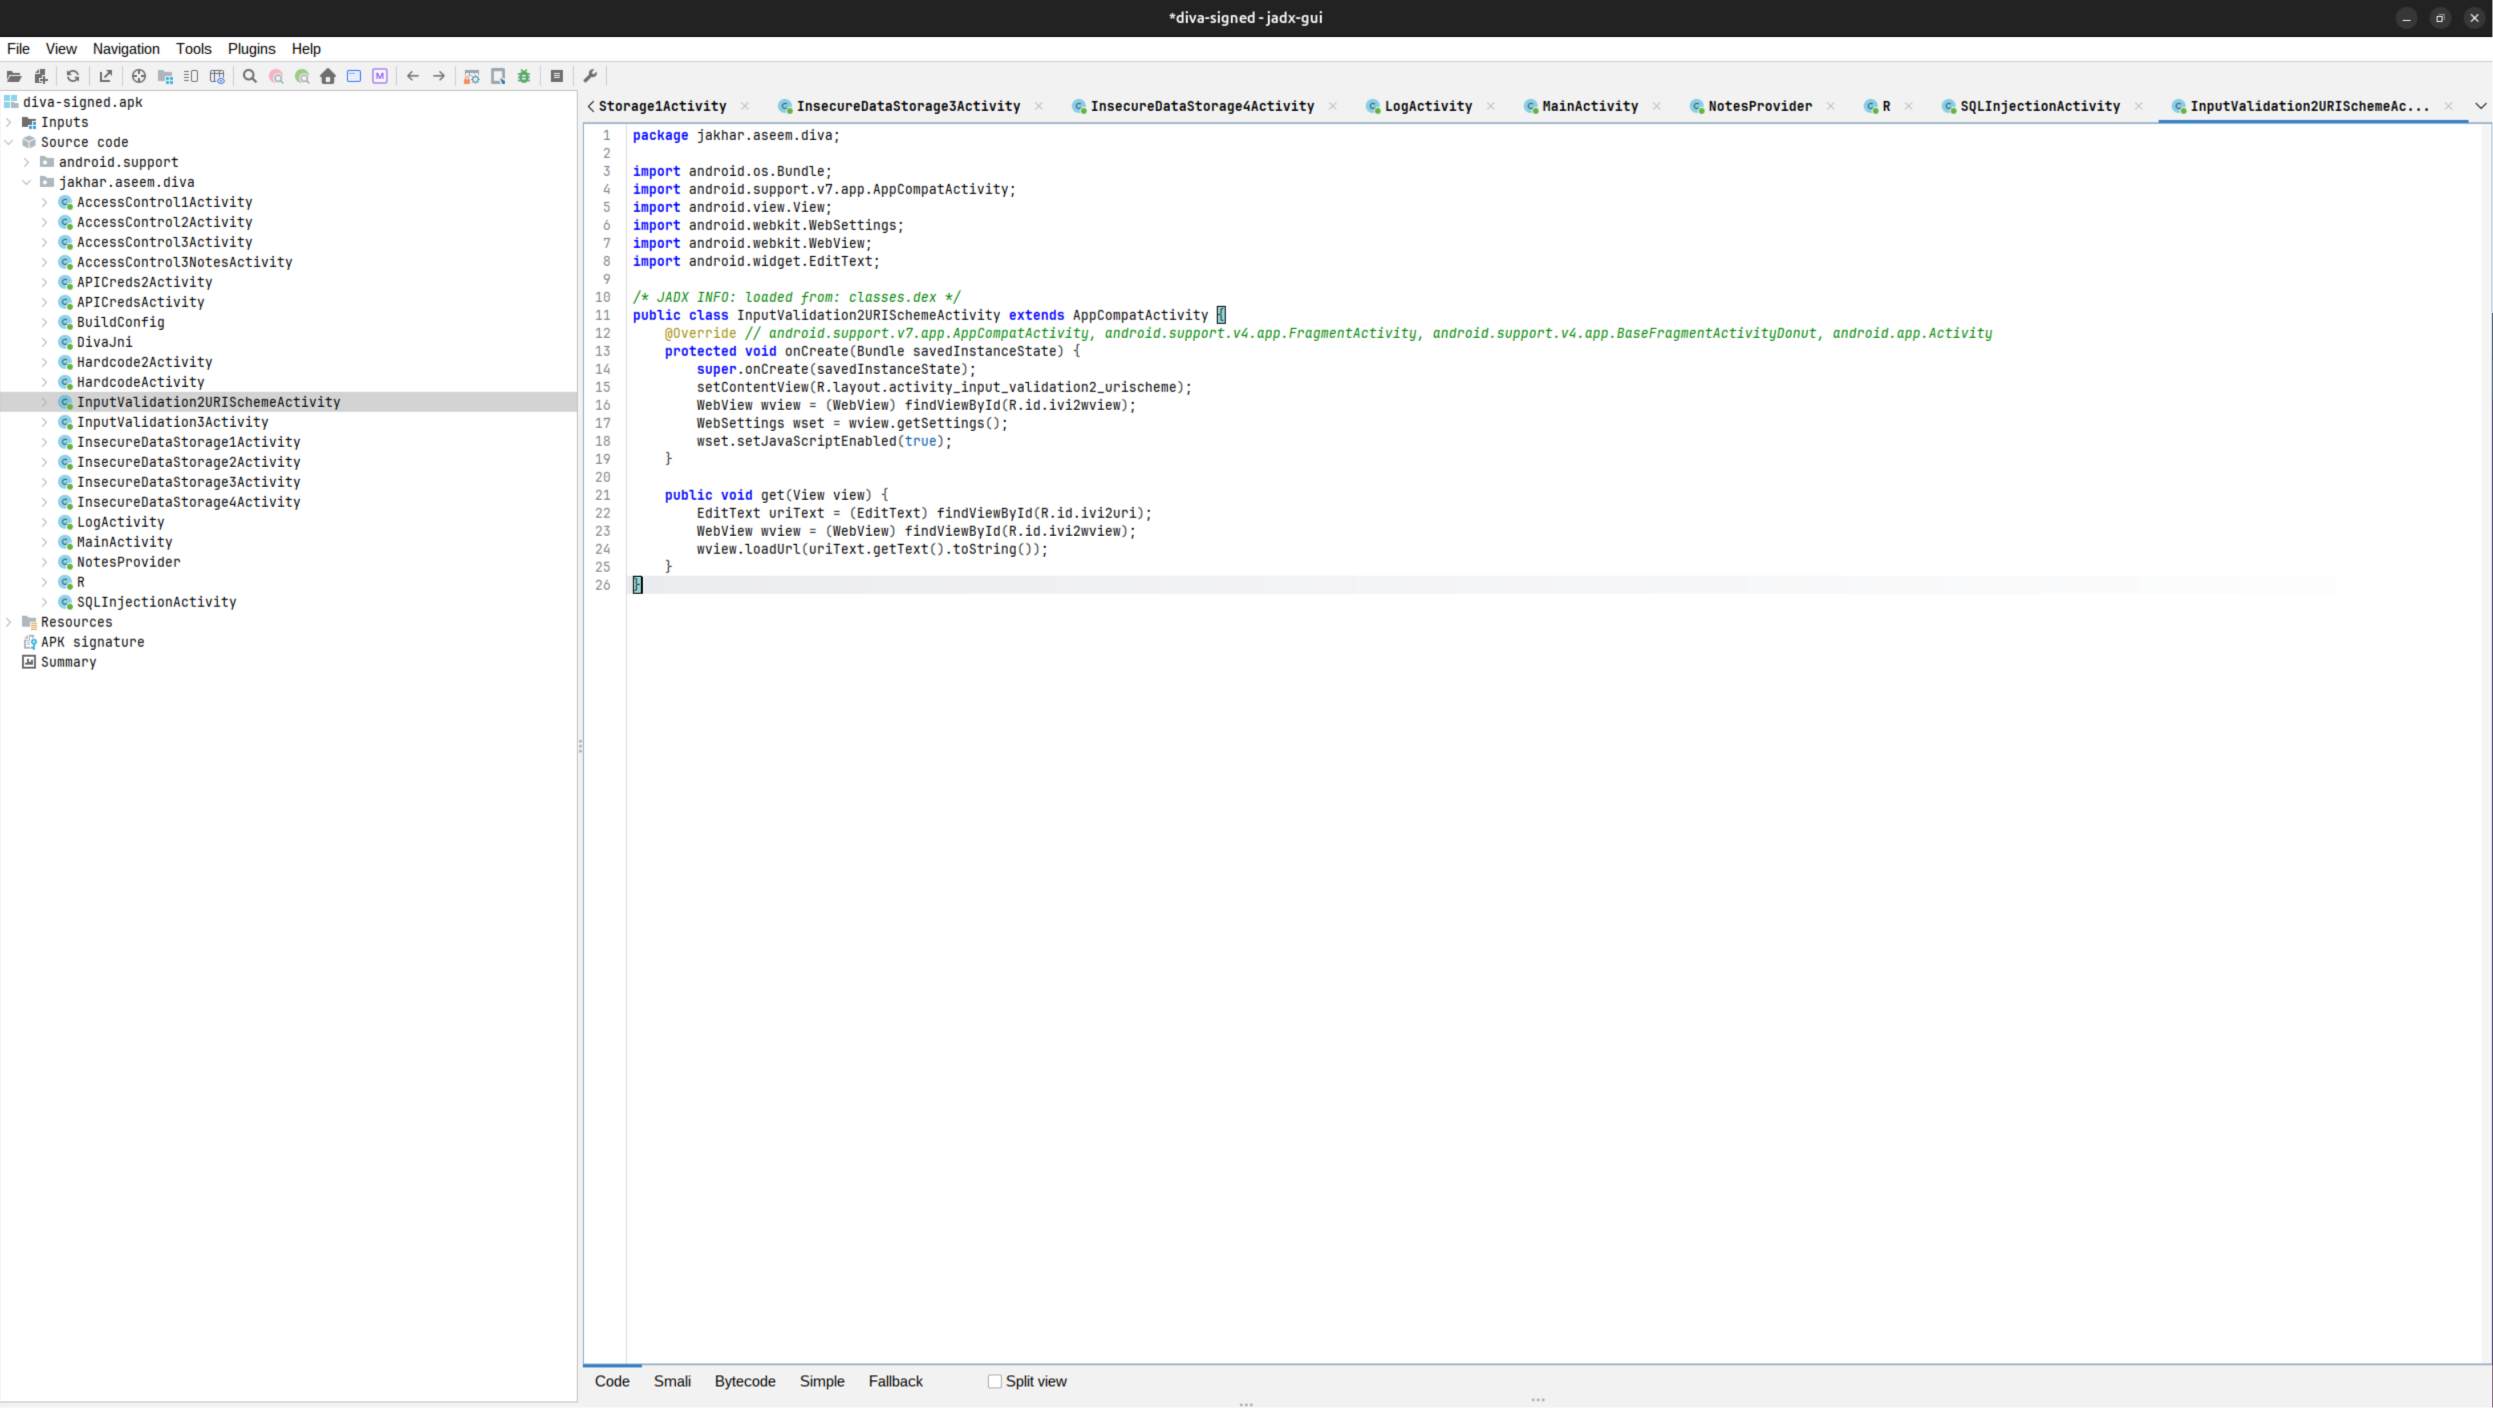Click the log viewer list icon

pyautogui.click(x=557, y=76)
